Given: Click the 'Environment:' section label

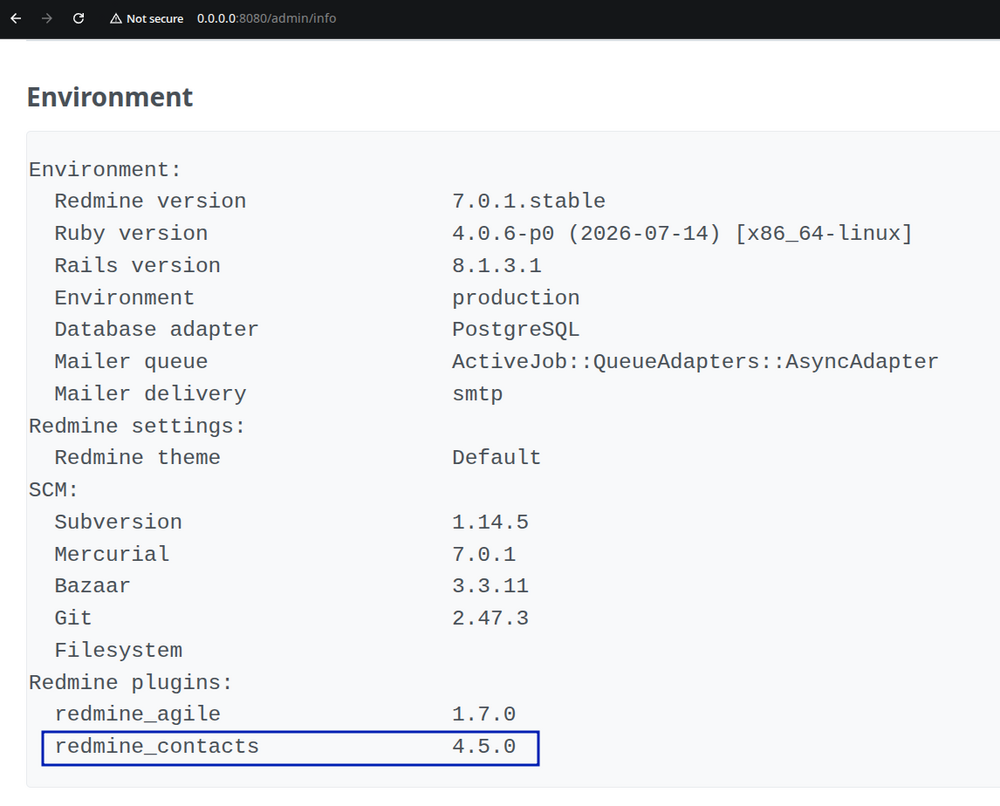Looking at the screenshot, I should (x=105, y=170).
